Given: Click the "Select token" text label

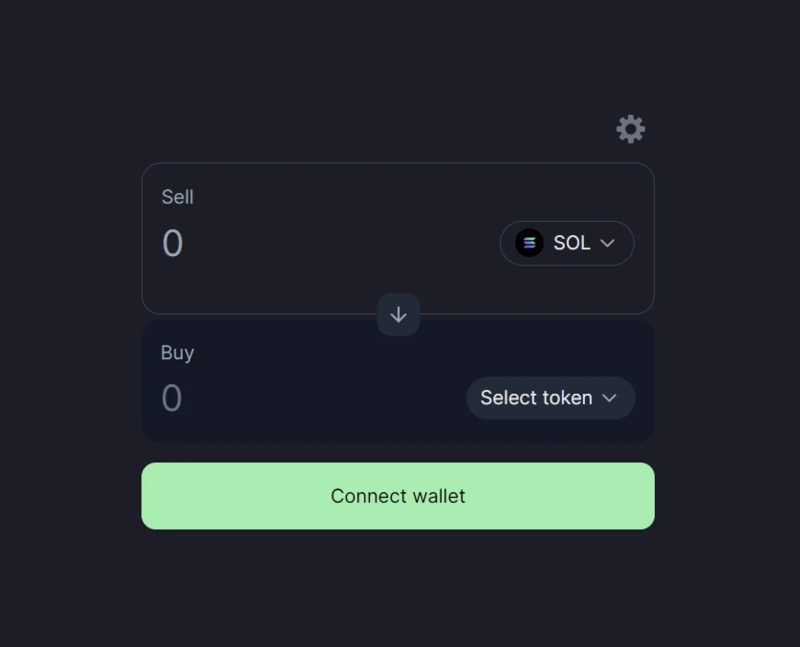Looking at the screenshot, I should [x=536, y=398].
